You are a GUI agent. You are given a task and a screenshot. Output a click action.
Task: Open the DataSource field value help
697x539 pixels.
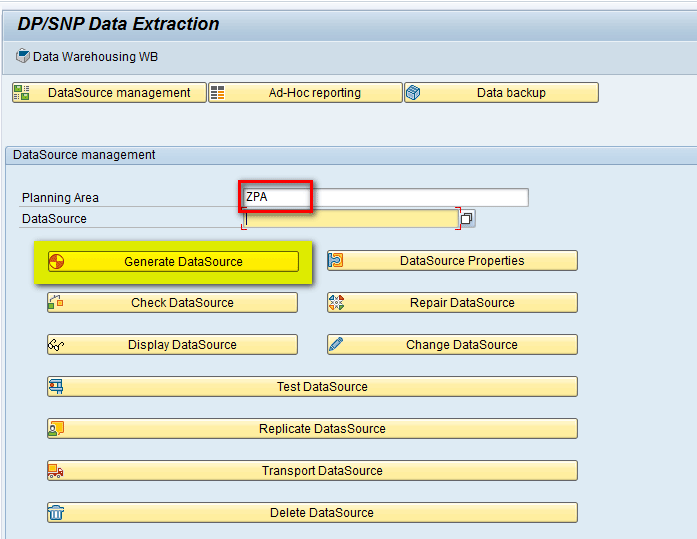467,219
